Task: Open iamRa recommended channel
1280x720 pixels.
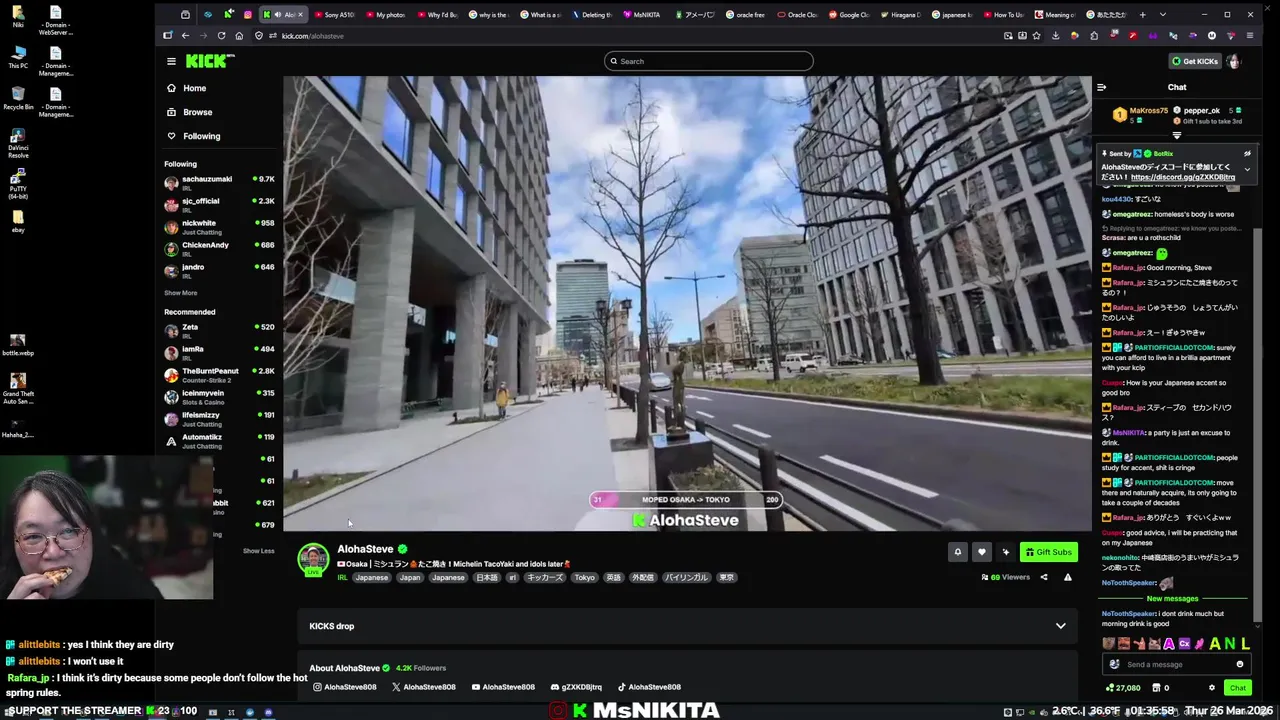Action: click(x=219, y=353)
